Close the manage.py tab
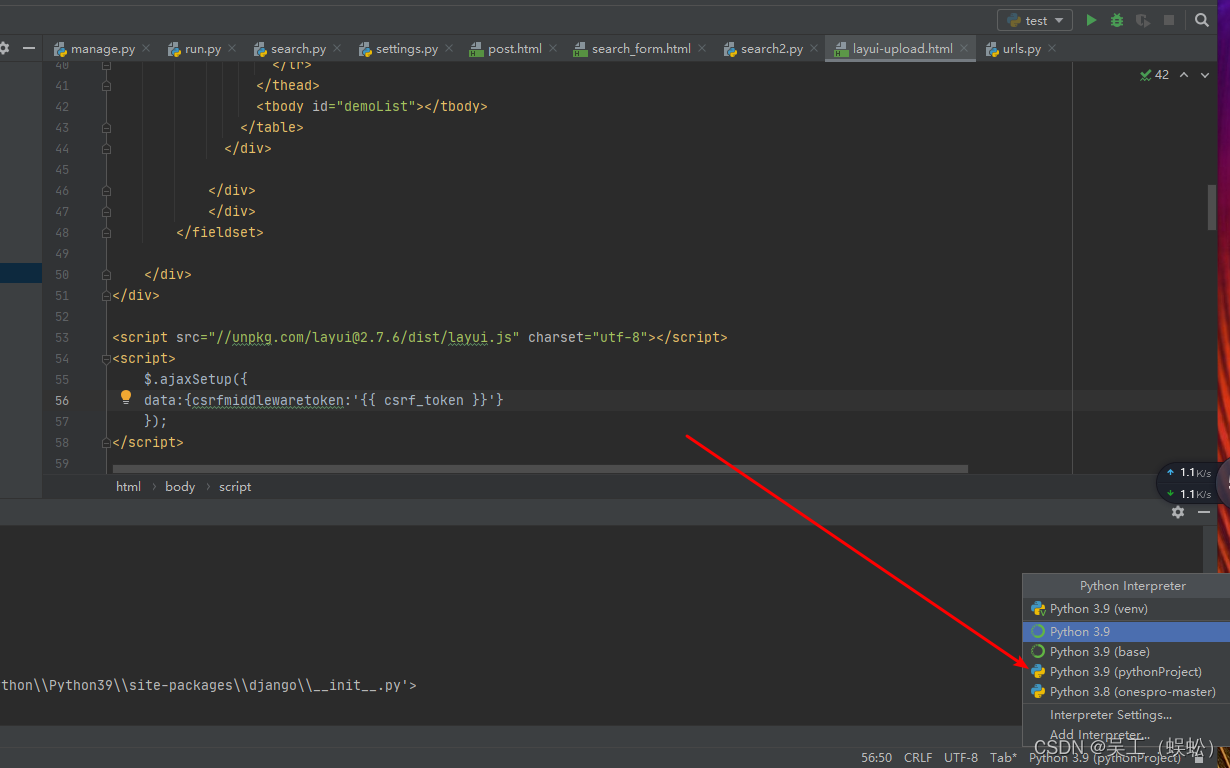The height and width of the screenshot is (768, 1230). [x=146, y=47]
